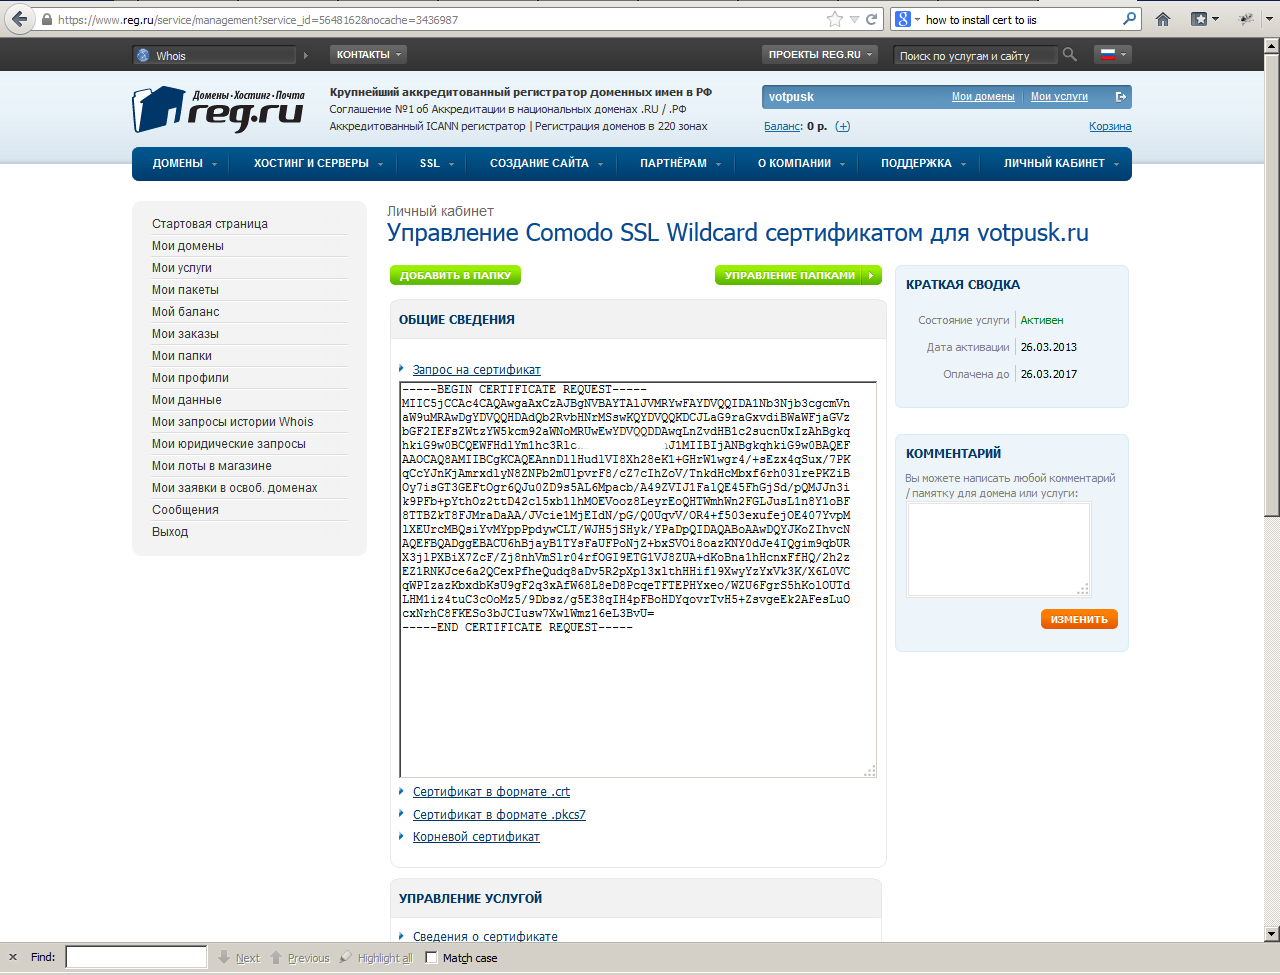
Task: Open Мои юридические запросы in sidebar
Action: pyautogui.click(x=229, y=444)
